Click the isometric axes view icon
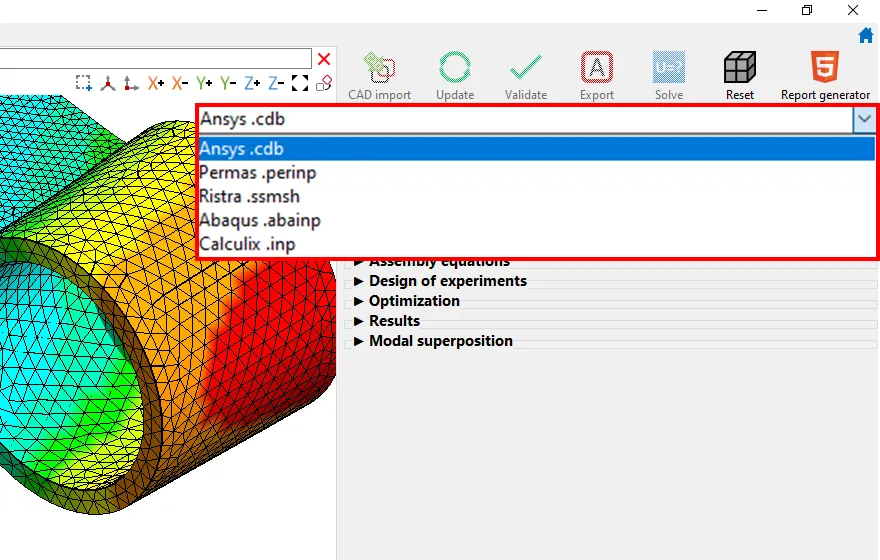This screenshot has width=880, height=560. [108, 84]
